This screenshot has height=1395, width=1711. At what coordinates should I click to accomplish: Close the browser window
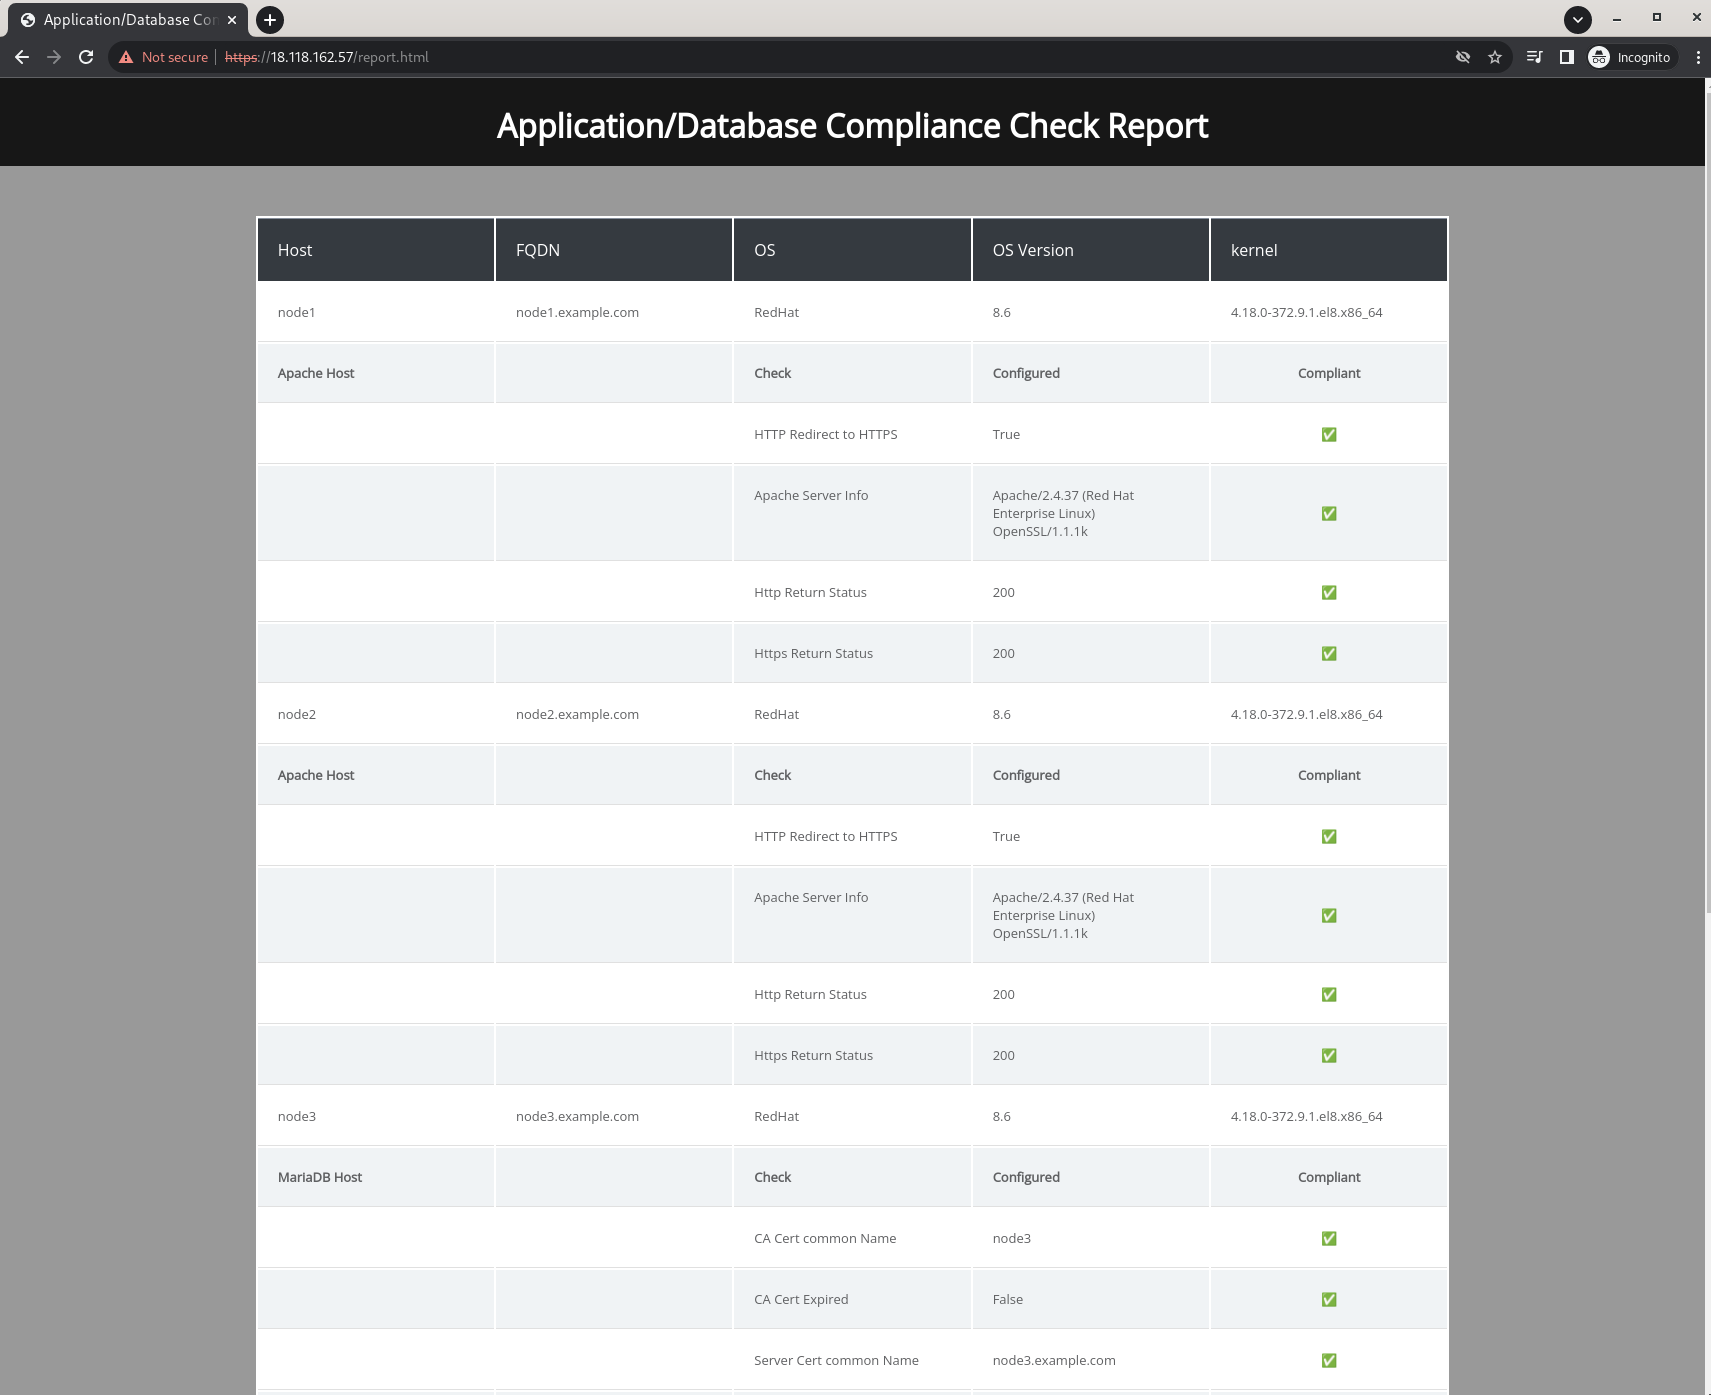point(1696,18)
